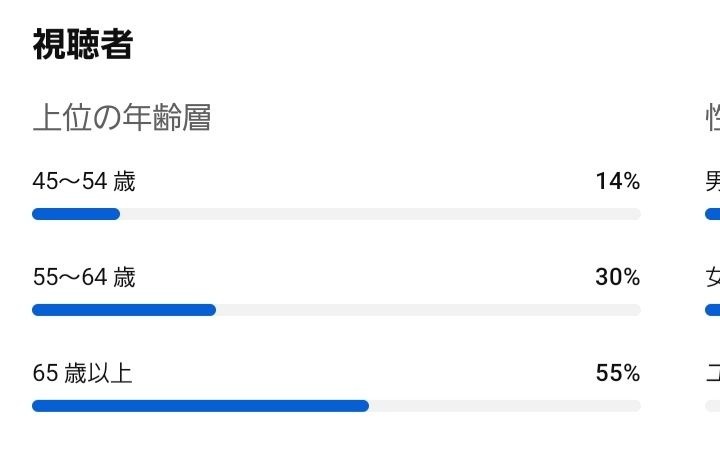Click gray unfilled part of 55〜64 歳 bar
Image resolution: width=720 pixels, height=454 pixels.
pos(428,310)
